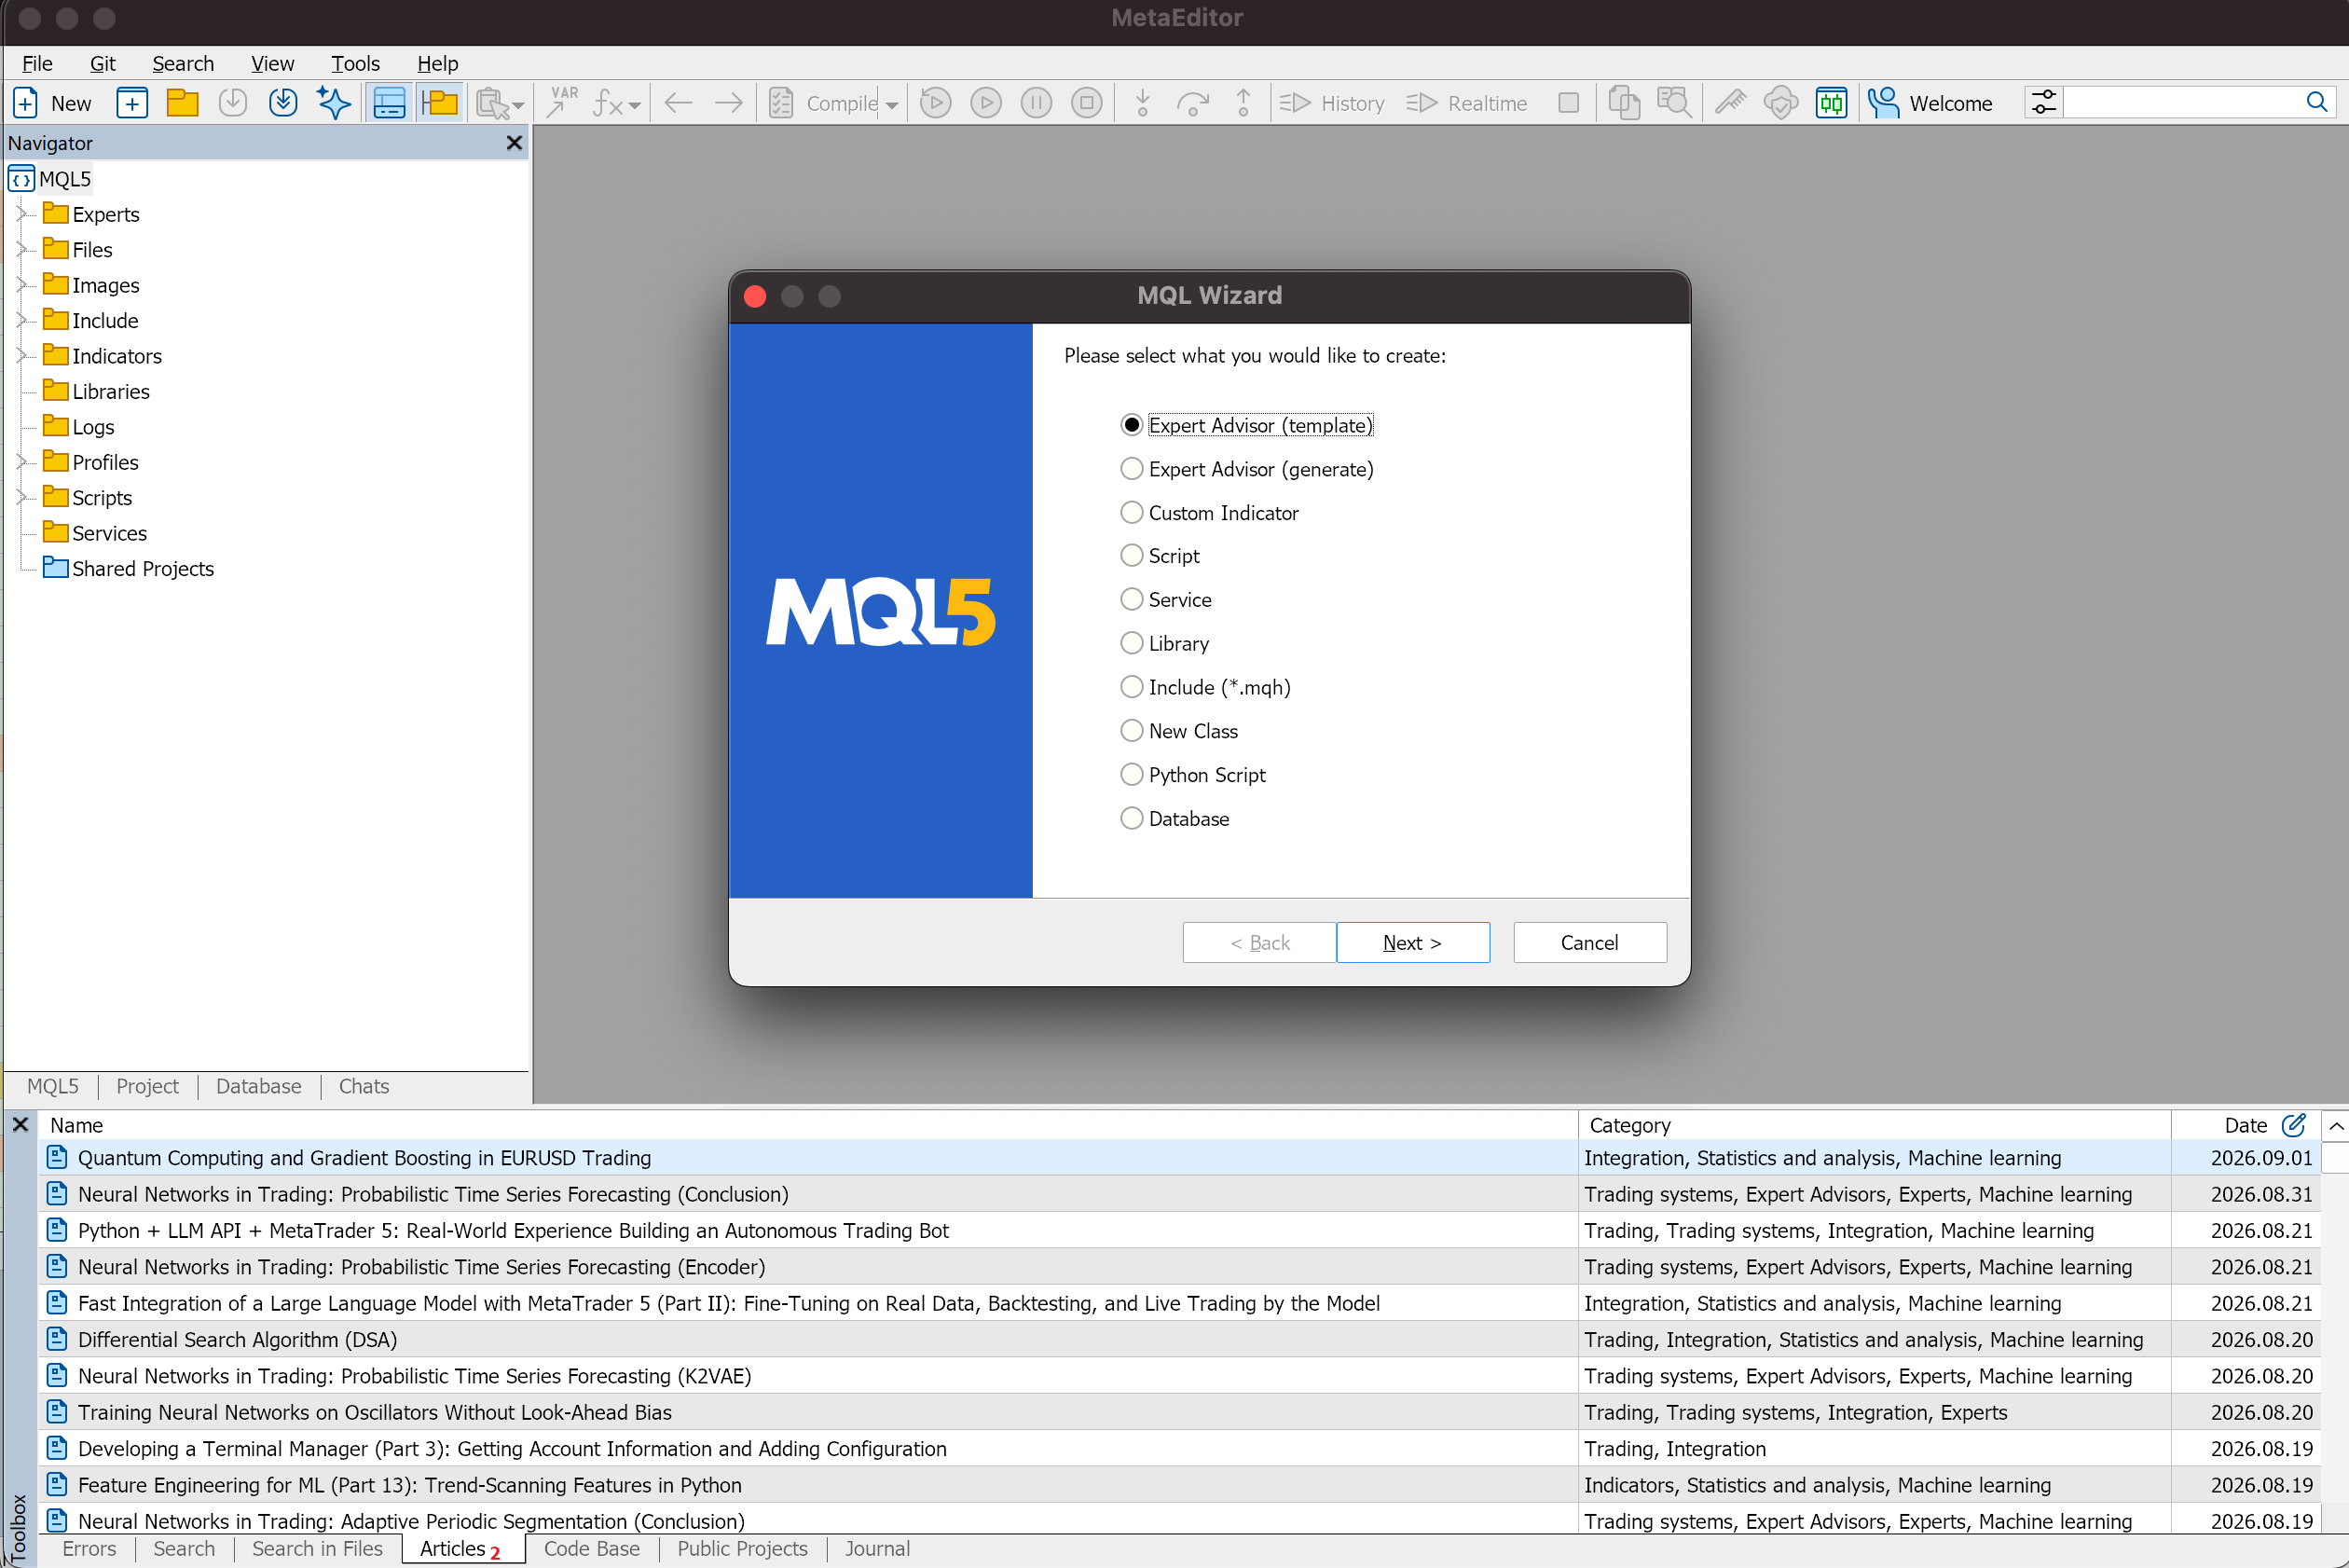Open the File menu
2349x1568 pixels.
point(37,63)
